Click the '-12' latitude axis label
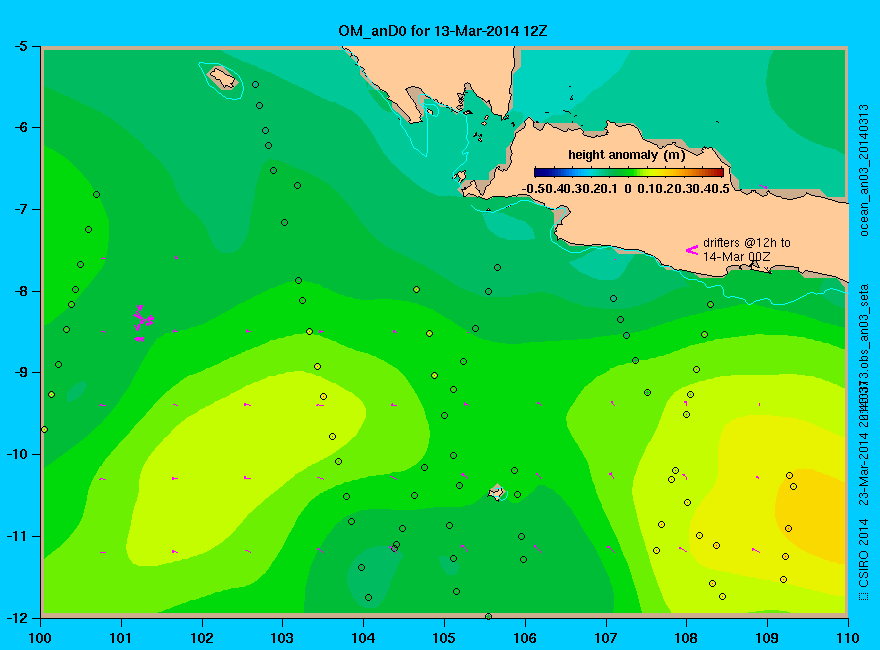Viewport: 880px width, 650px height. tap(16, 617)
